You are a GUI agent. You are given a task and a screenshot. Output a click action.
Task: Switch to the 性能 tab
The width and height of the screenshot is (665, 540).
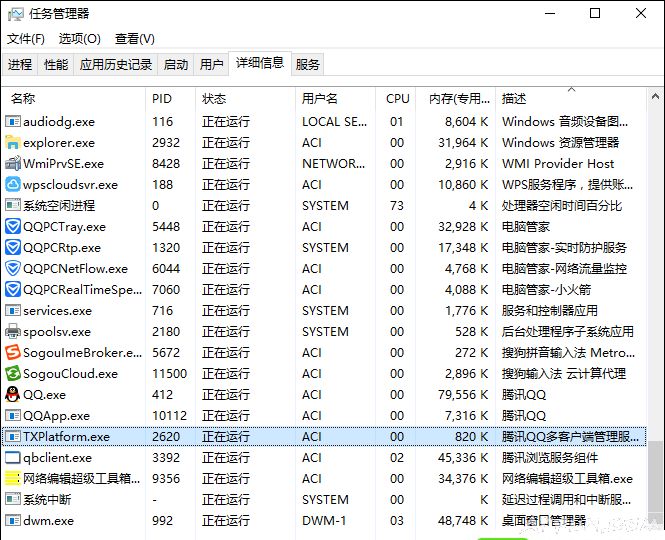[x=56, y=64]
